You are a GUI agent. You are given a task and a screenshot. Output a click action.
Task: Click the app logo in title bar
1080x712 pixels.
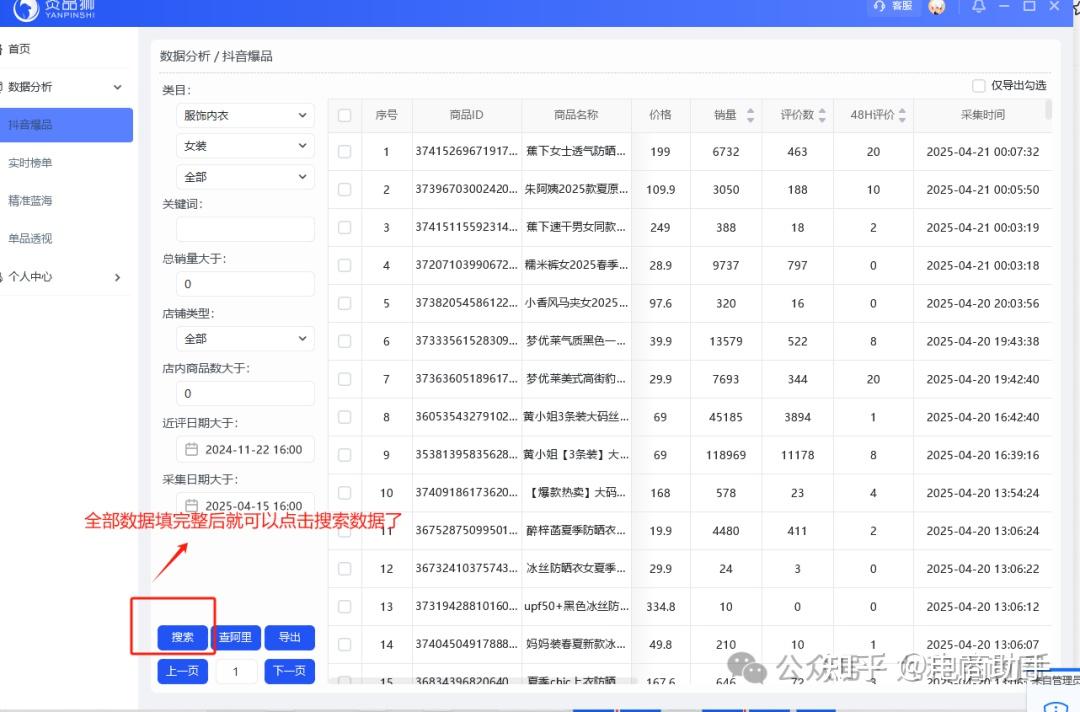[26, 9]
